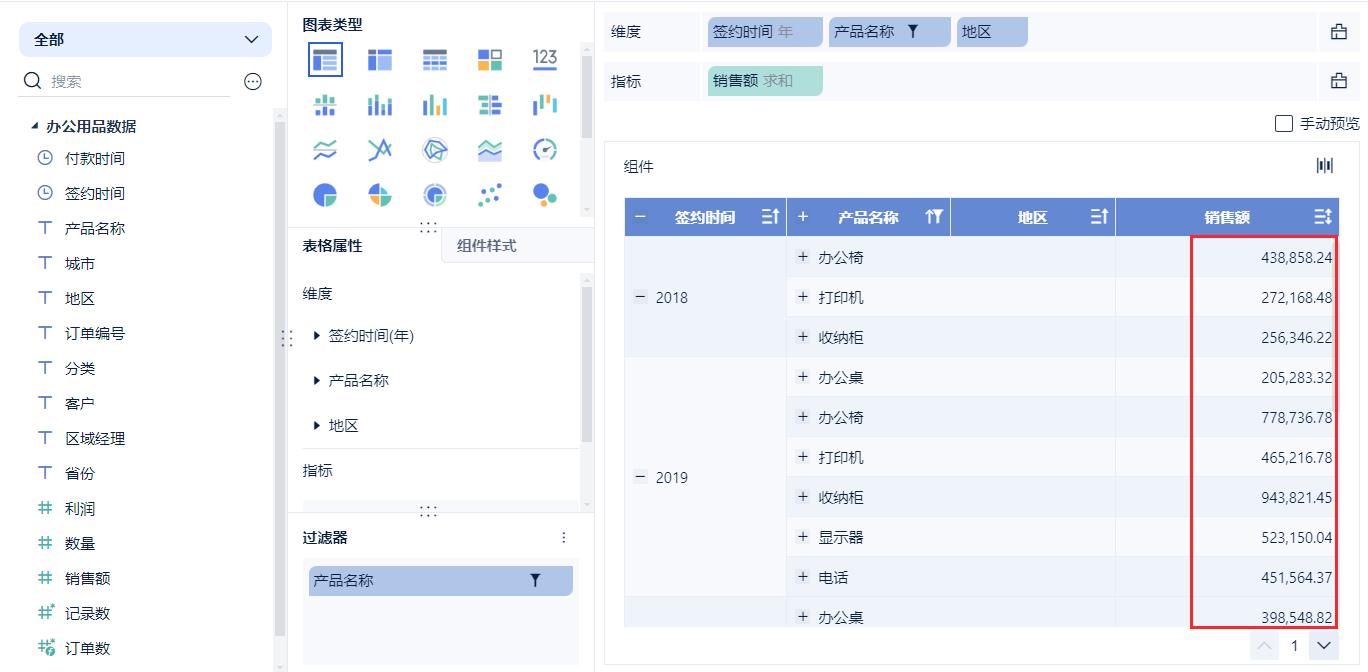Click the toolbox icon on 维度 row
This screenshot has width=1368, height=672.
point(1339,32)
